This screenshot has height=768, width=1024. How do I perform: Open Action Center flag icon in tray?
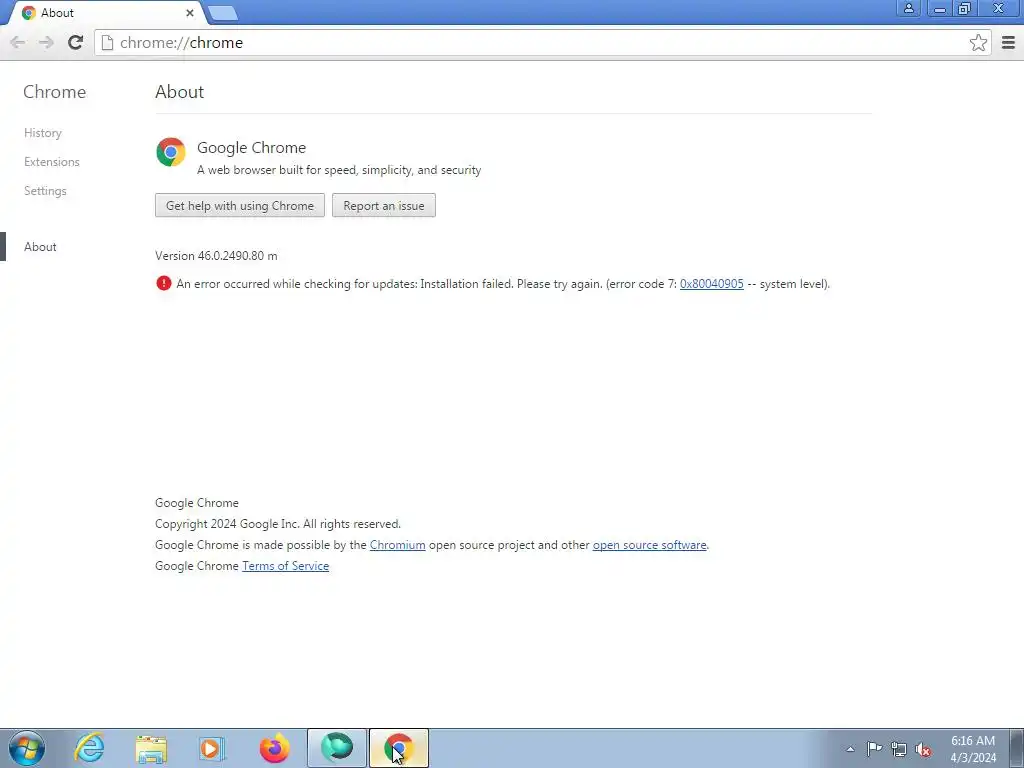(874, 748)
